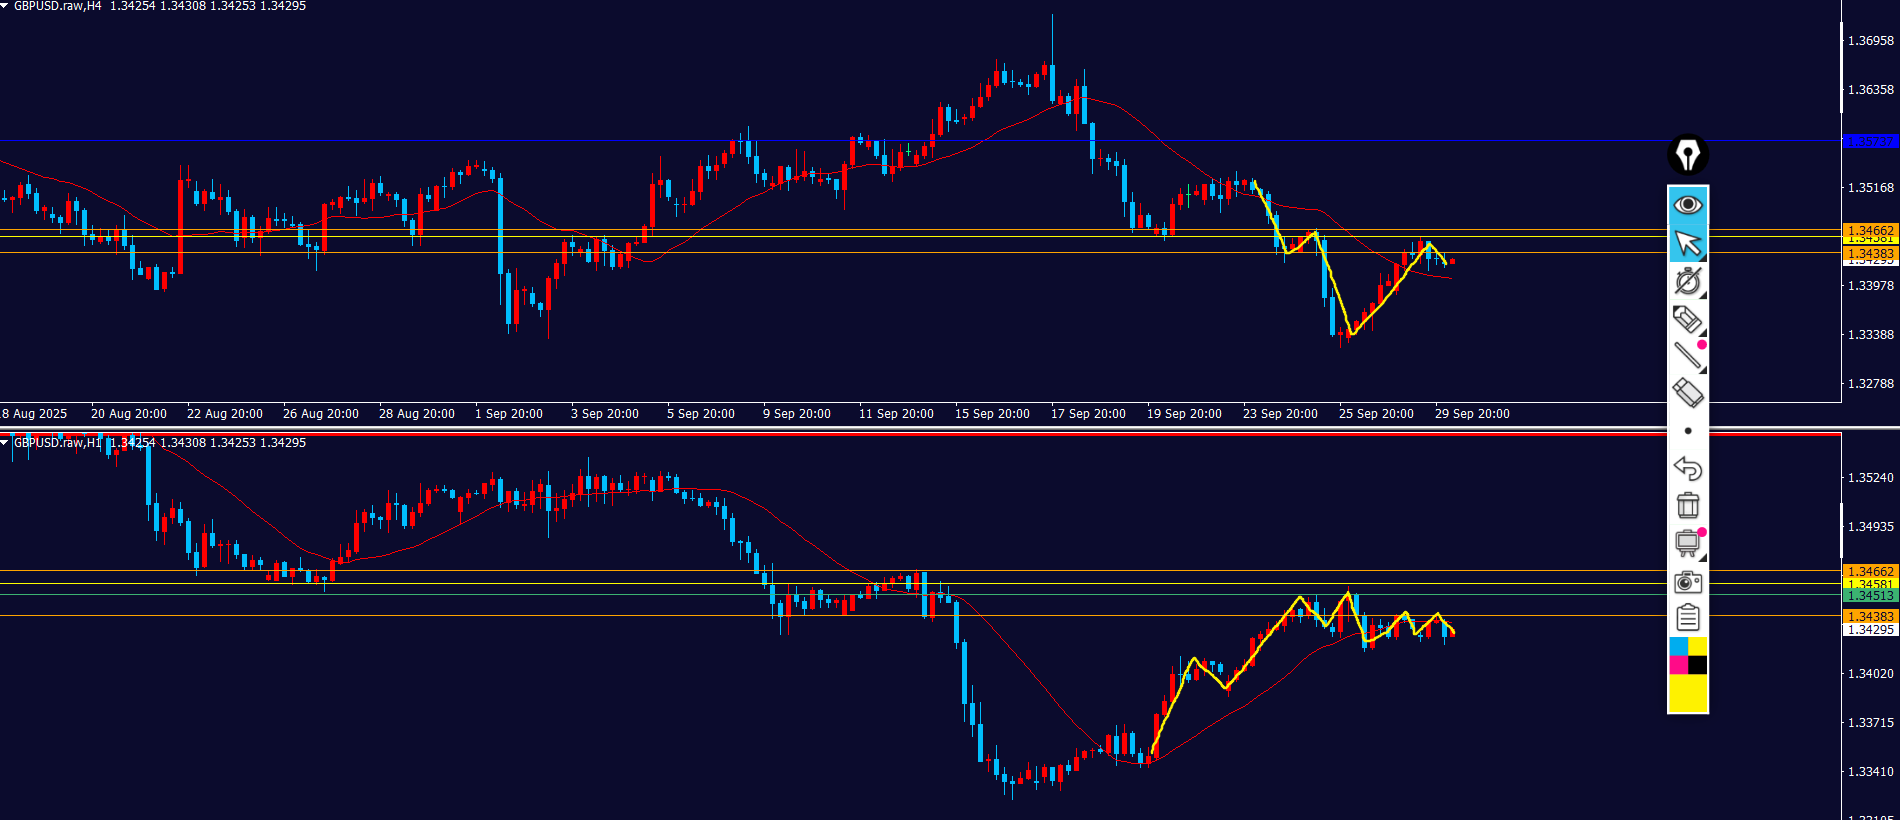Select the pencil drawing tool
Screen dimensions: 1900x820
[1688, 319]
